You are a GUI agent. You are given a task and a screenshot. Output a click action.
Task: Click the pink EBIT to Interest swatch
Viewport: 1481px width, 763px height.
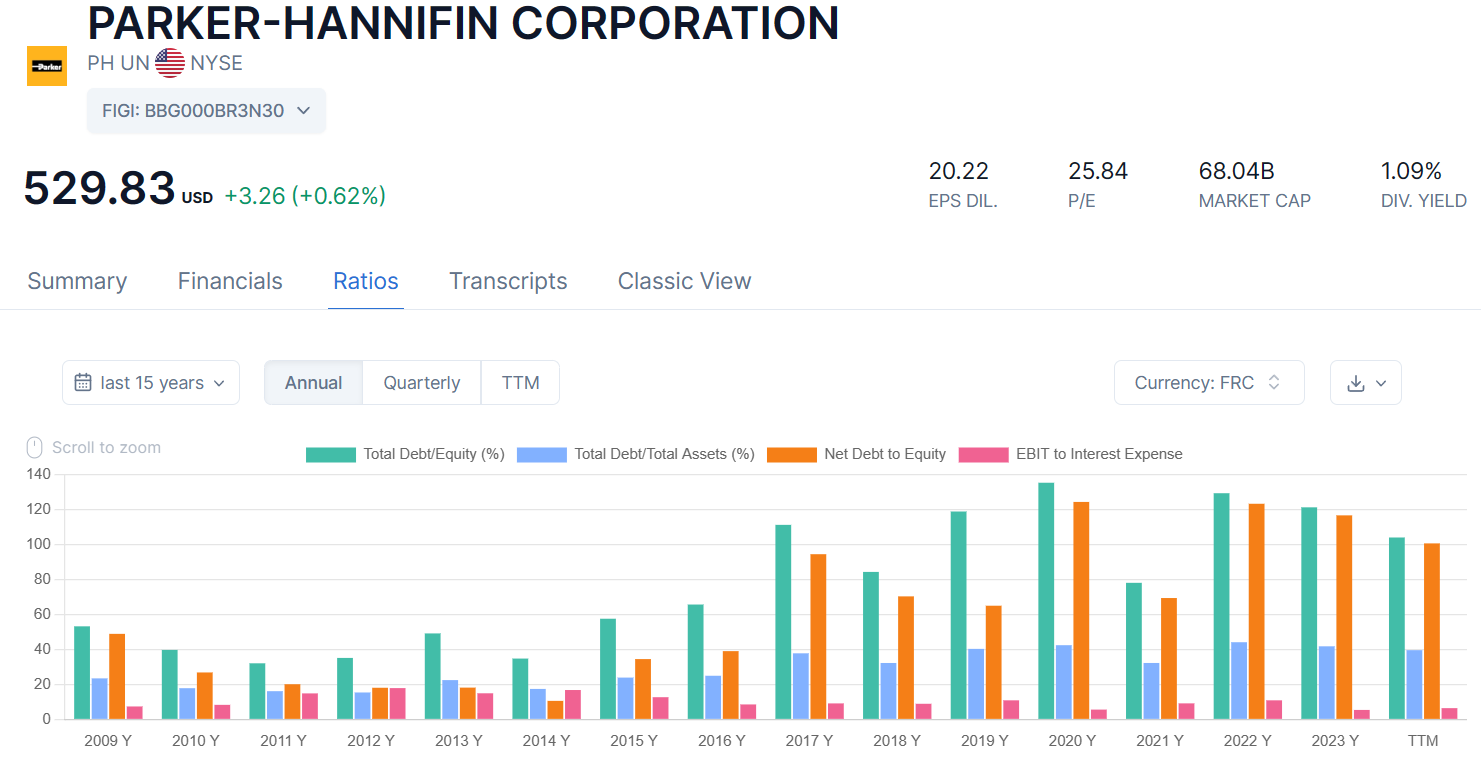point(983,454)
